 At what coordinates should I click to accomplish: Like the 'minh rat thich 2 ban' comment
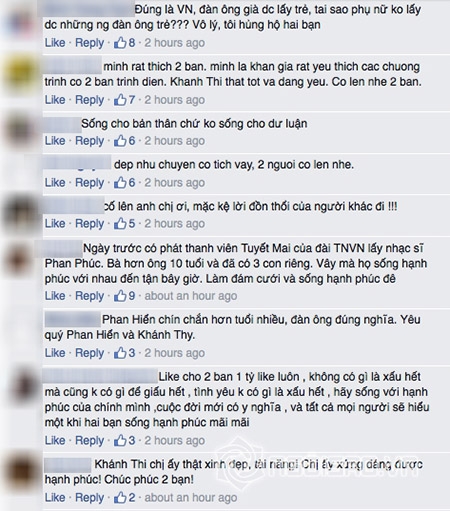55,100
